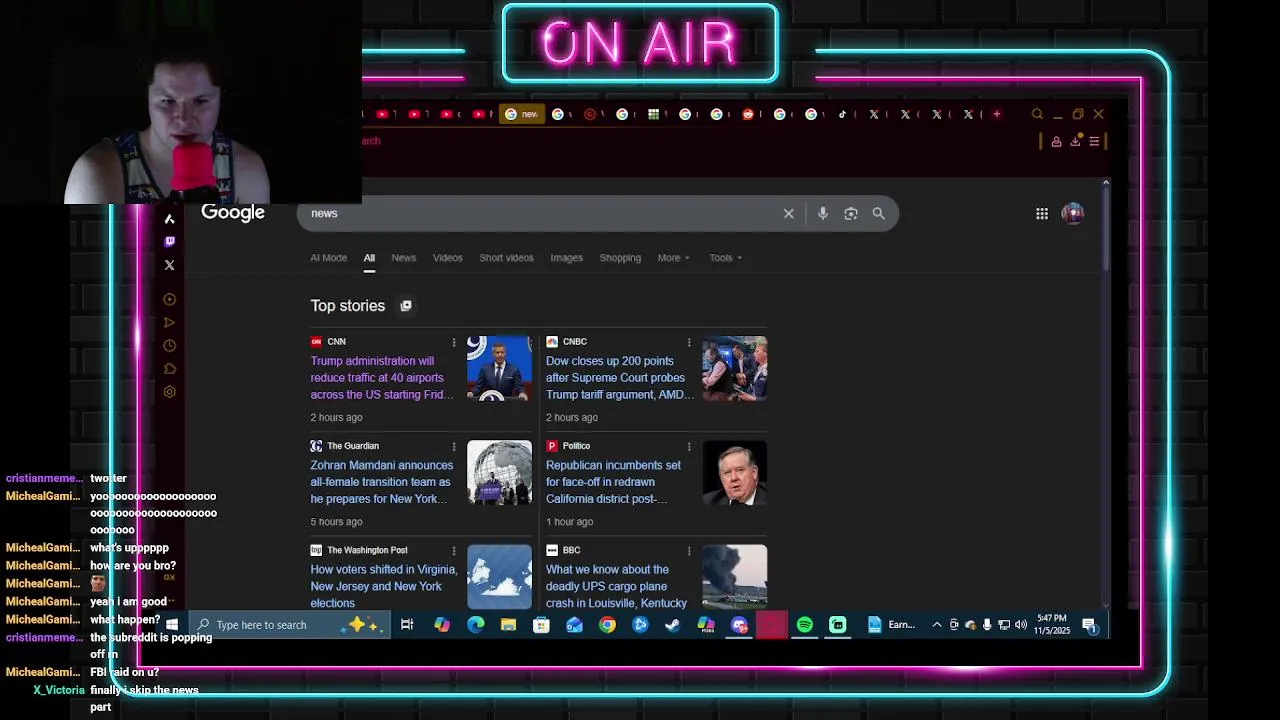Show hidden system tray icons chevron
The height and width of the screenshot is (720, 1280).
(x=936, y=625)
